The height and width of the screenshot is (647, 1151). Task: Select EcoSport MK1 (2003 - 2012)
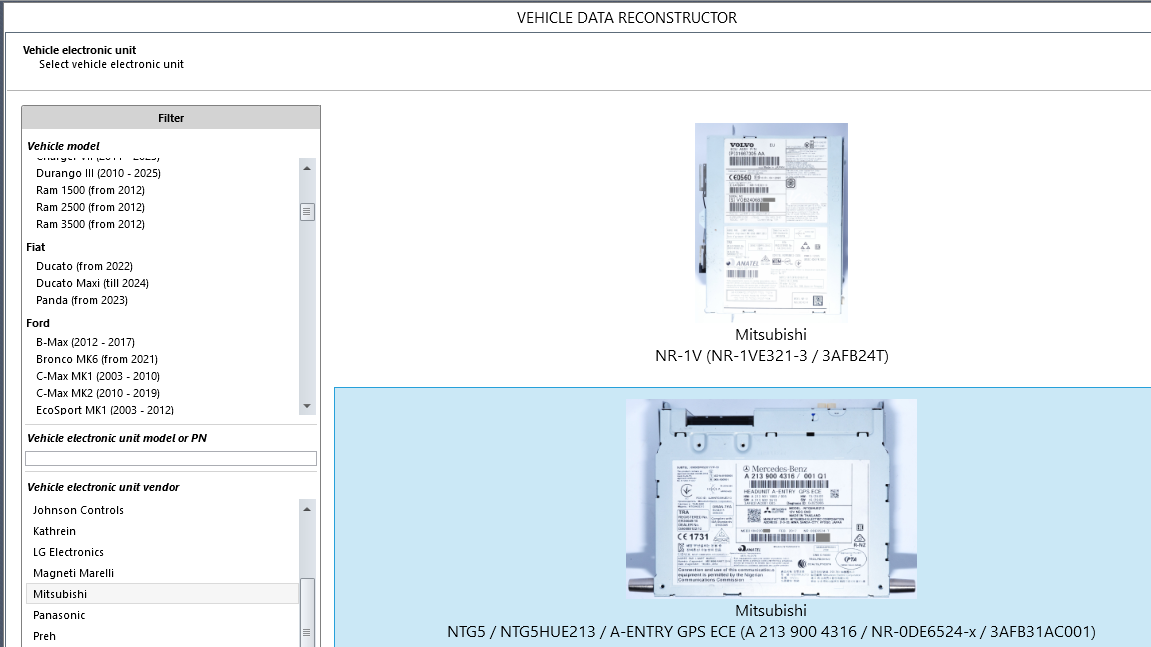coord(104,410)
